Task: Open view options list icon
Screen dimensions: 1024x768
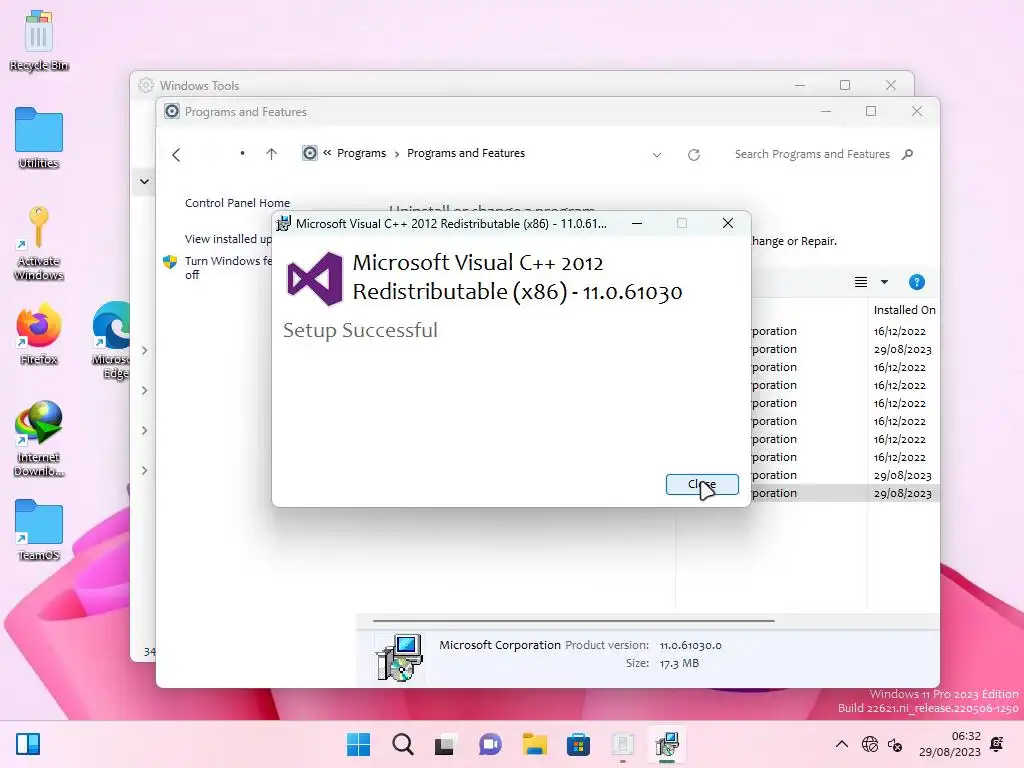Action: click(861, 282)
